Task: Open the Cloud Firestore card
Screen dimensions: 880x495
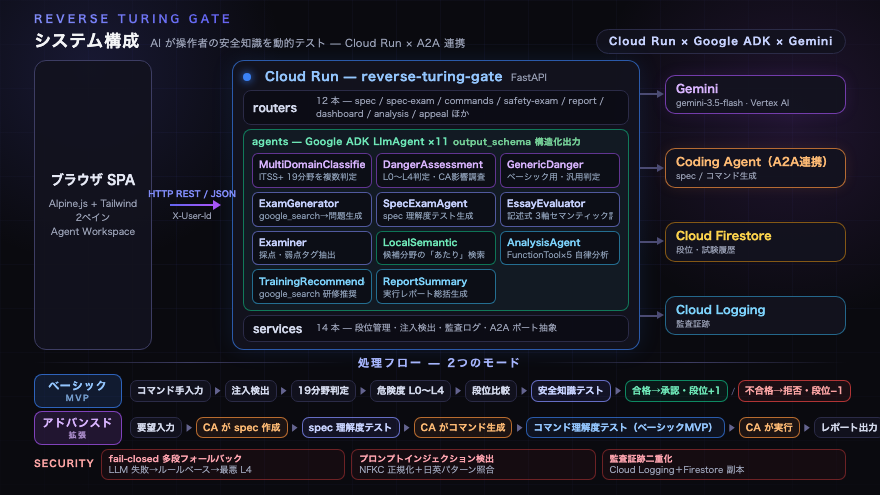Action: pos(755,242)
